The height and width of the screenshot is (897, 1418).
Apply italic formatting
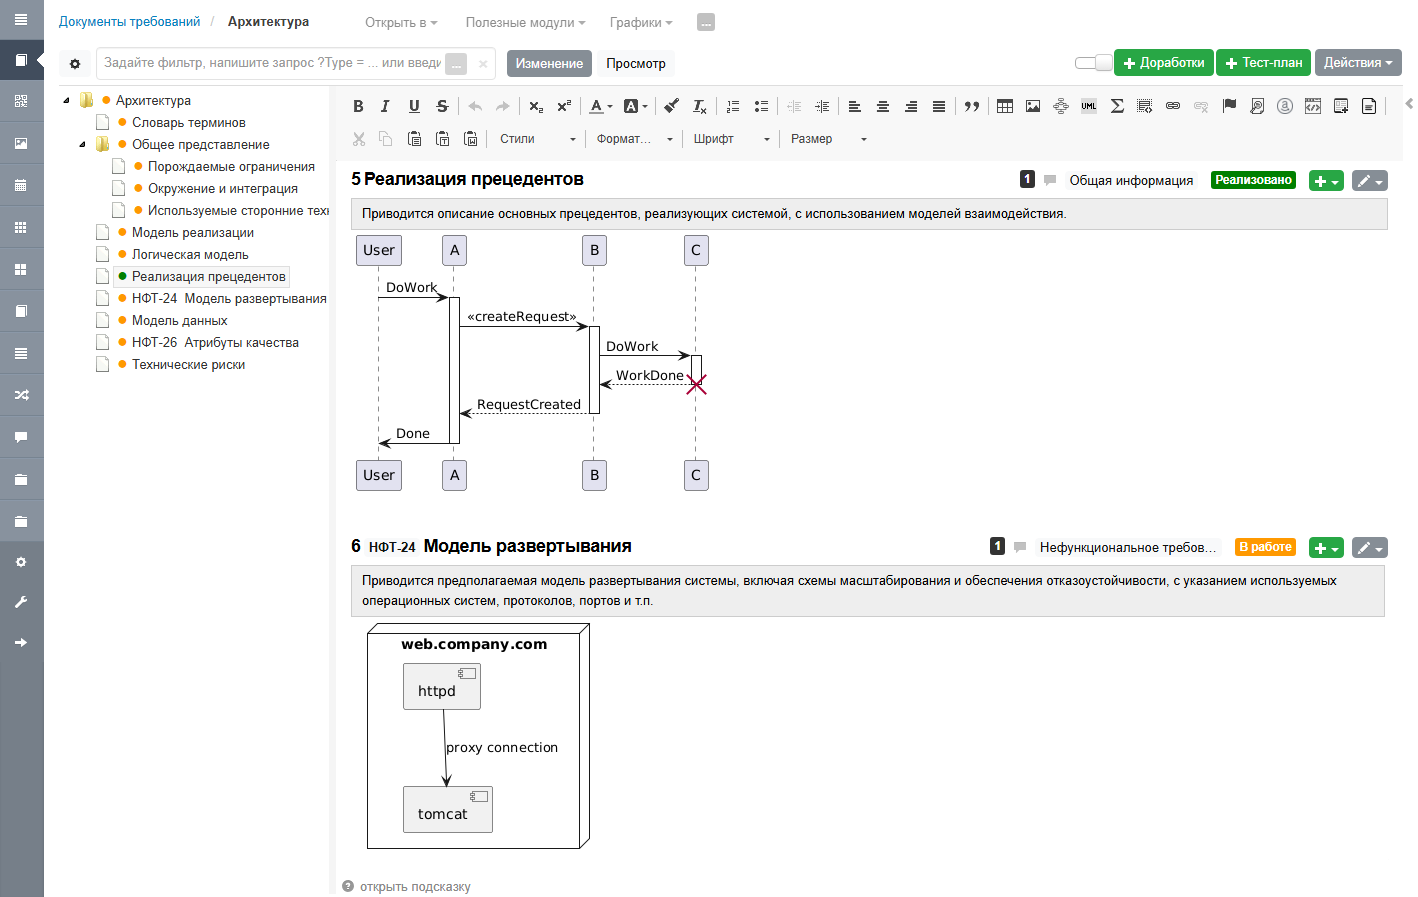click(385, 106)
